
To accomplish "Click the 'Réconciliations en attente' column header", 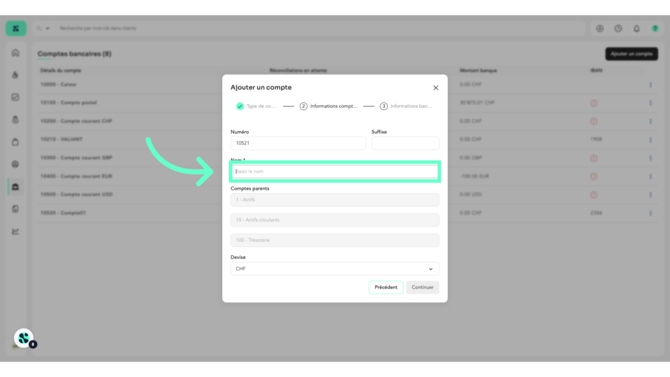I will pos(298,71).
